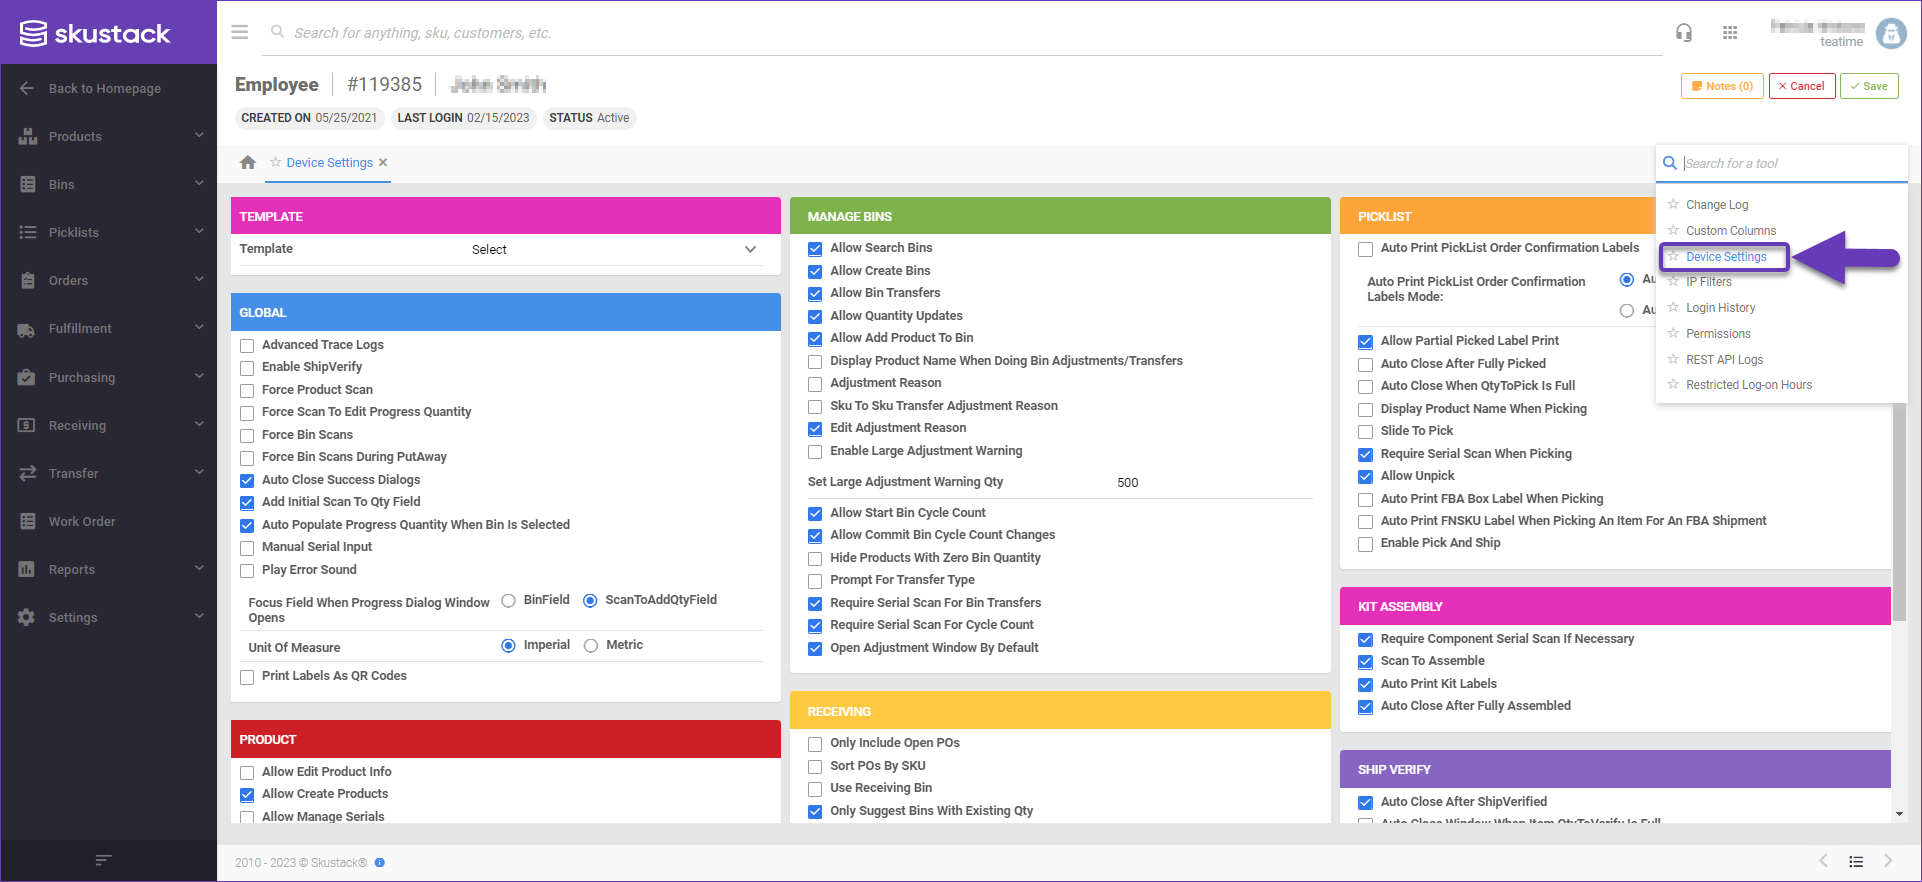This screenshot has width=1922, height=882.
Task: Click the hamburger menu icon in top bar
Action: point(240,32)
